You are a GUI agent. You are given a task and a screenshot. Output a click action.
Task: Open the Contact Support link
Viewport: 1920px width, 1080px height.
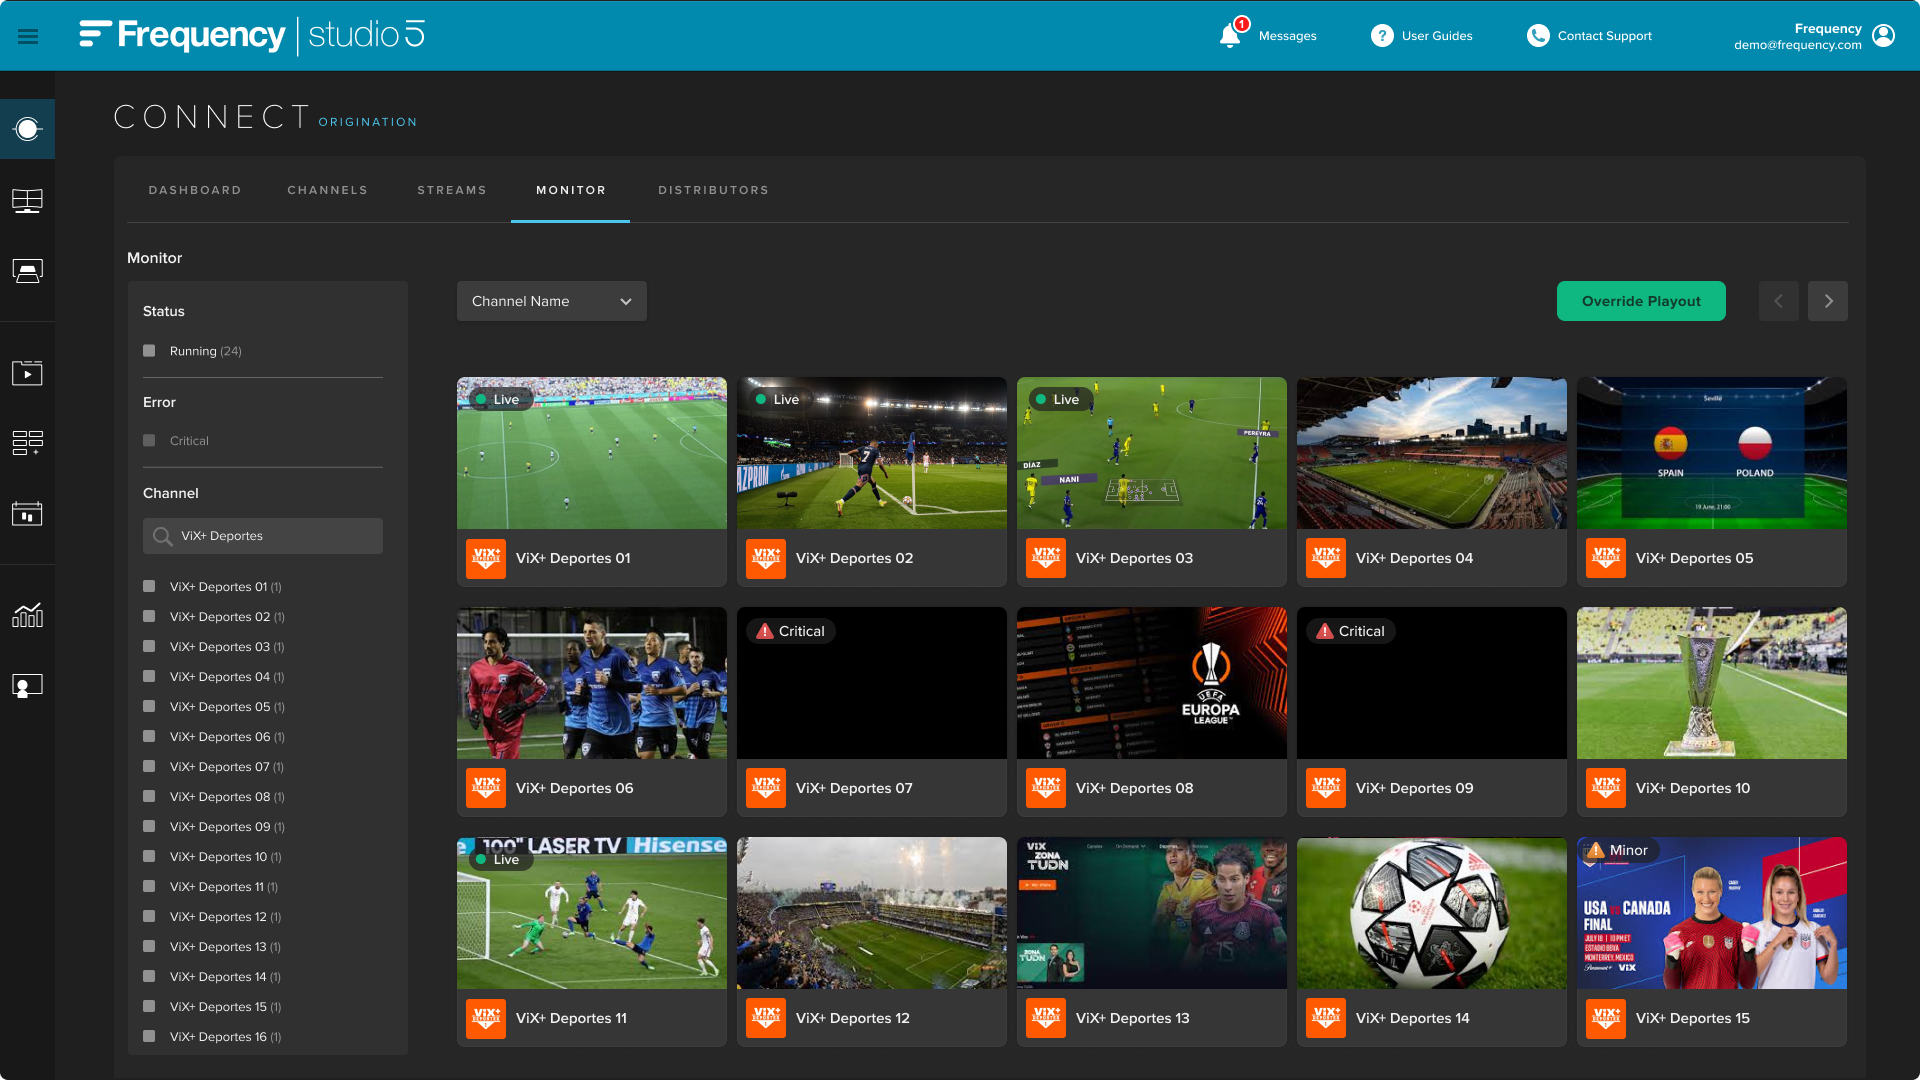(1604, 36)
